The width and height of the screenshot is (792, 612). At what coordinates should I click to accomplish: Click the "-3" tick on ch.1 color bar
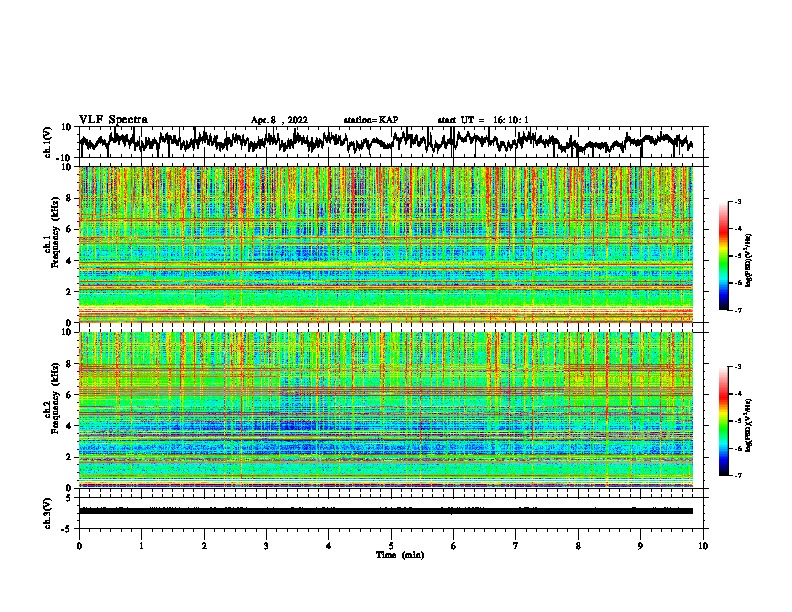[x=737, y=202]
